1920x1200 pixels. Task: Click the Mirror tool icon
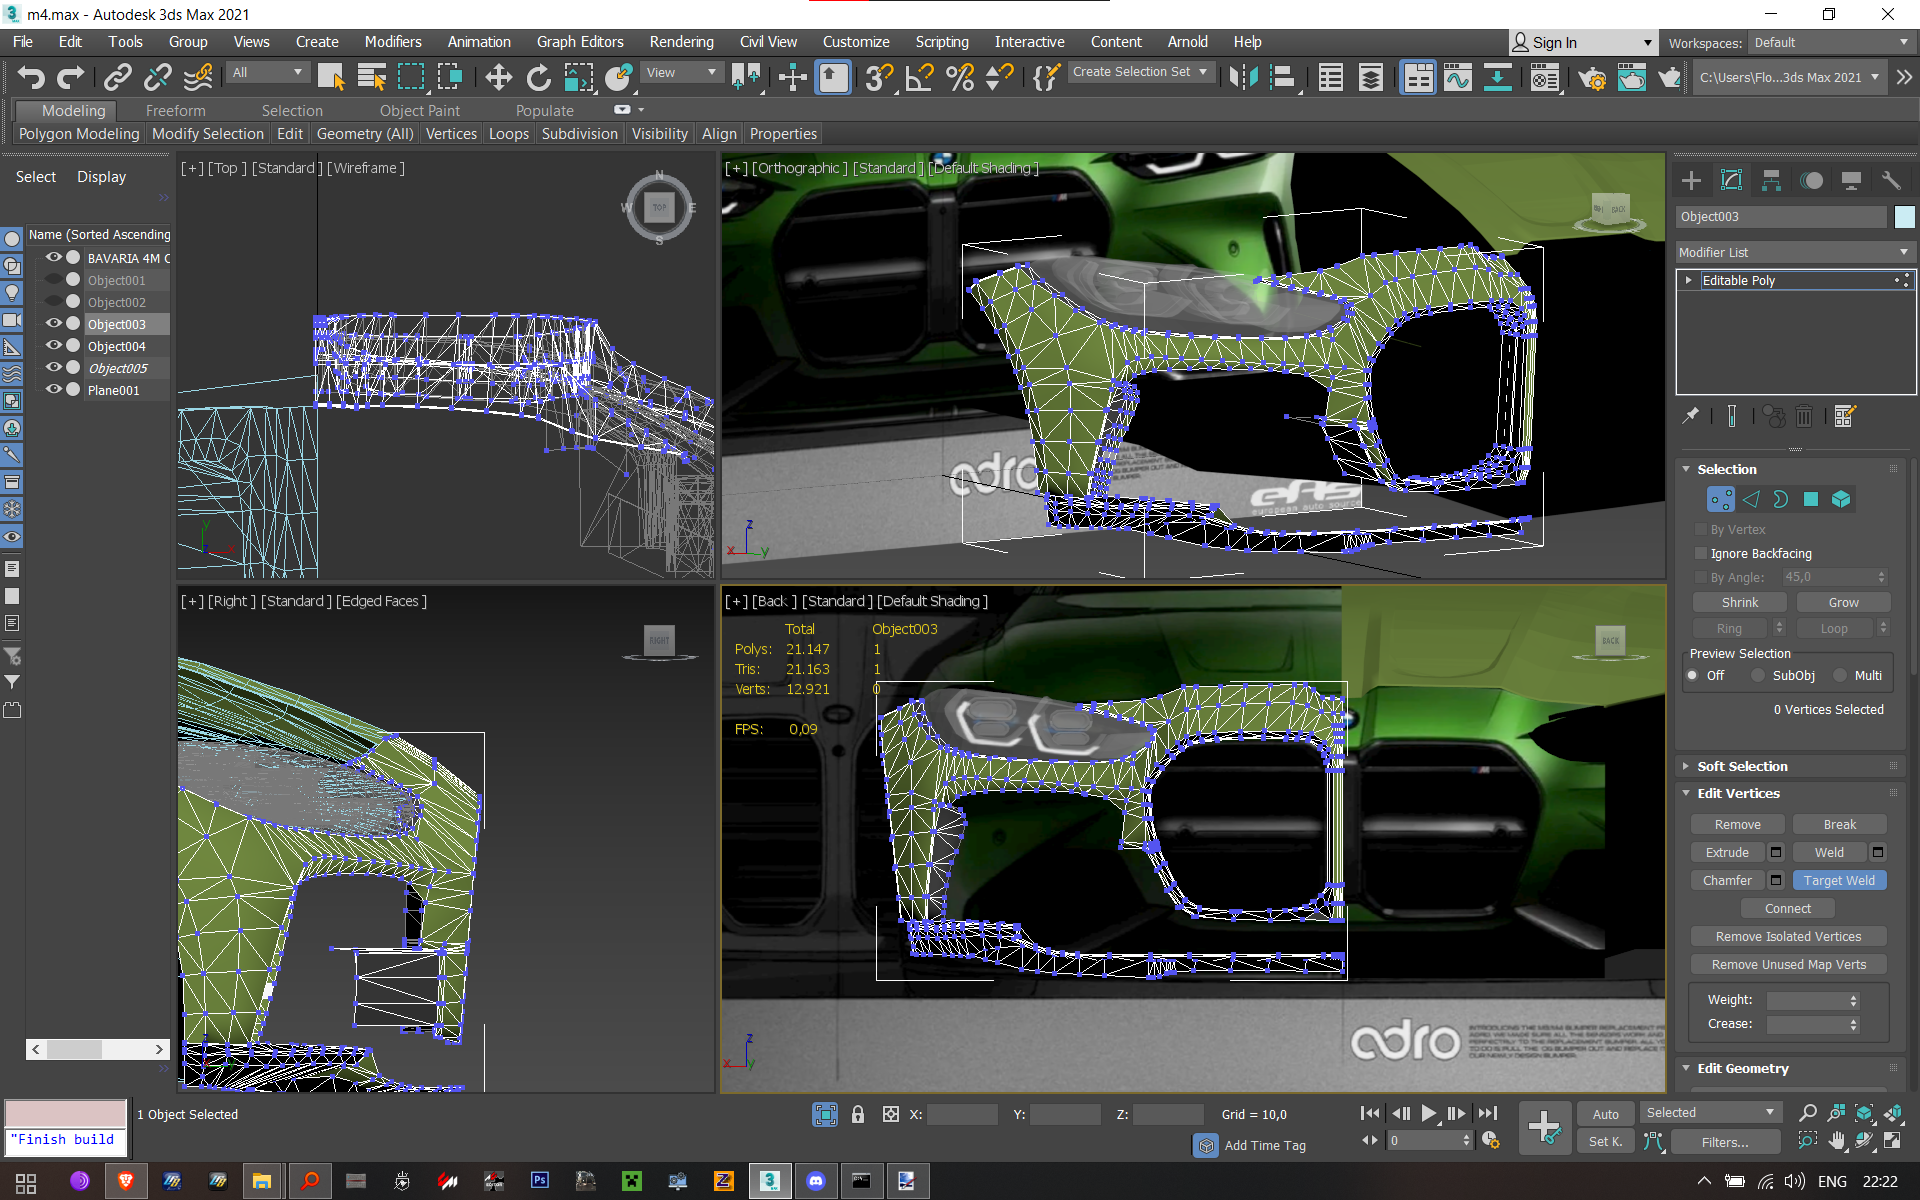(1243, 77)
